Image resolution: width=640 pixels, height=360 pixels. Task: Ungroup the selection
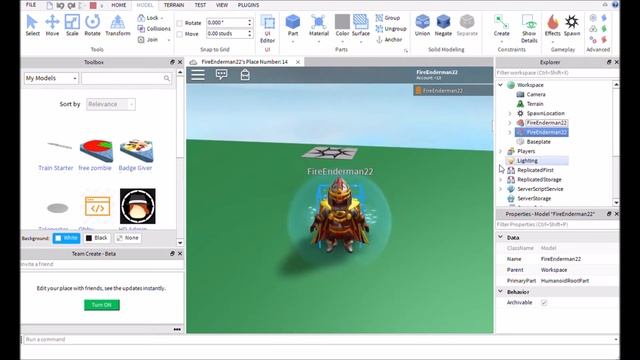(x=391, y=29)
